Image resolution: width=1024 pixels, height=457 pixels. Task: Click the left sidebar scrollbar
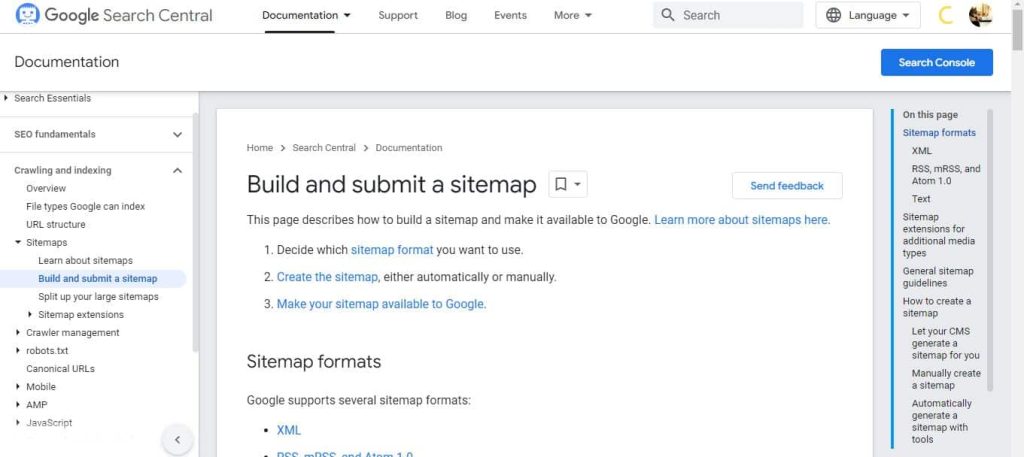[195, 232]
